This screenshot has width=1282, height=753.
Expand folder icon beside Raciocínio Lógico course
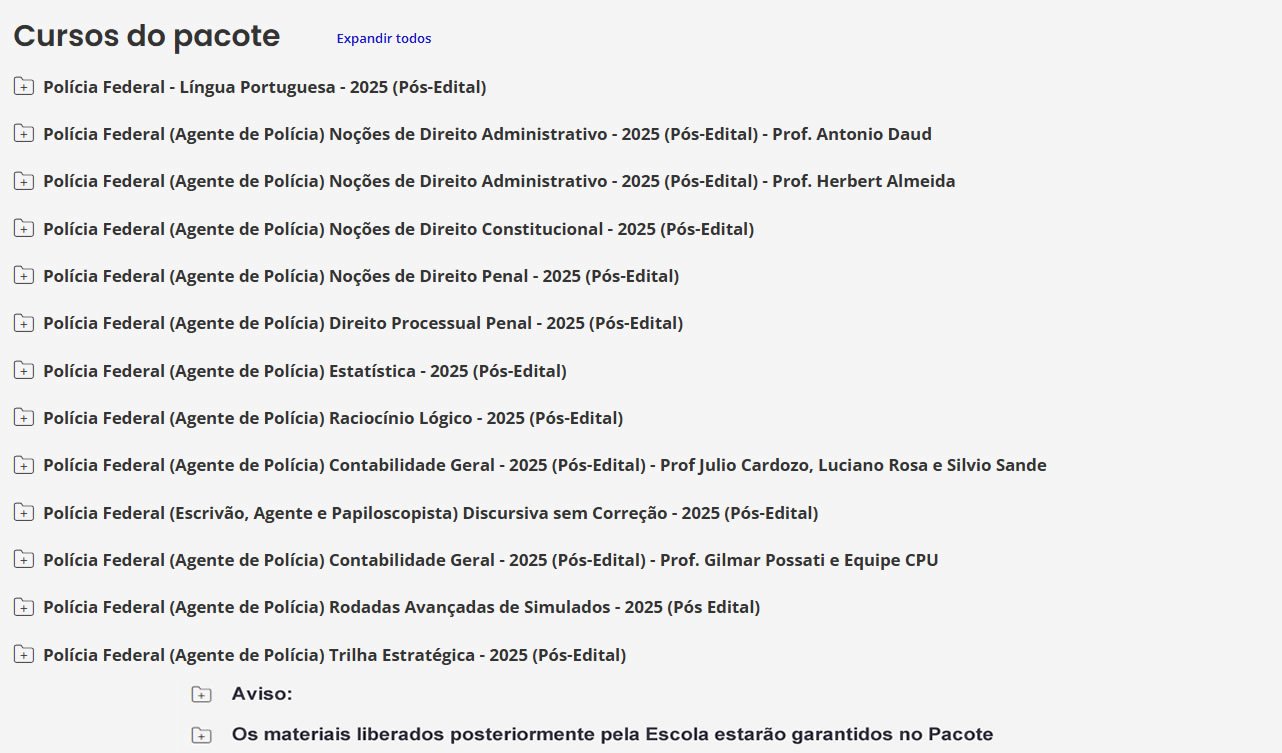point(24,418)
